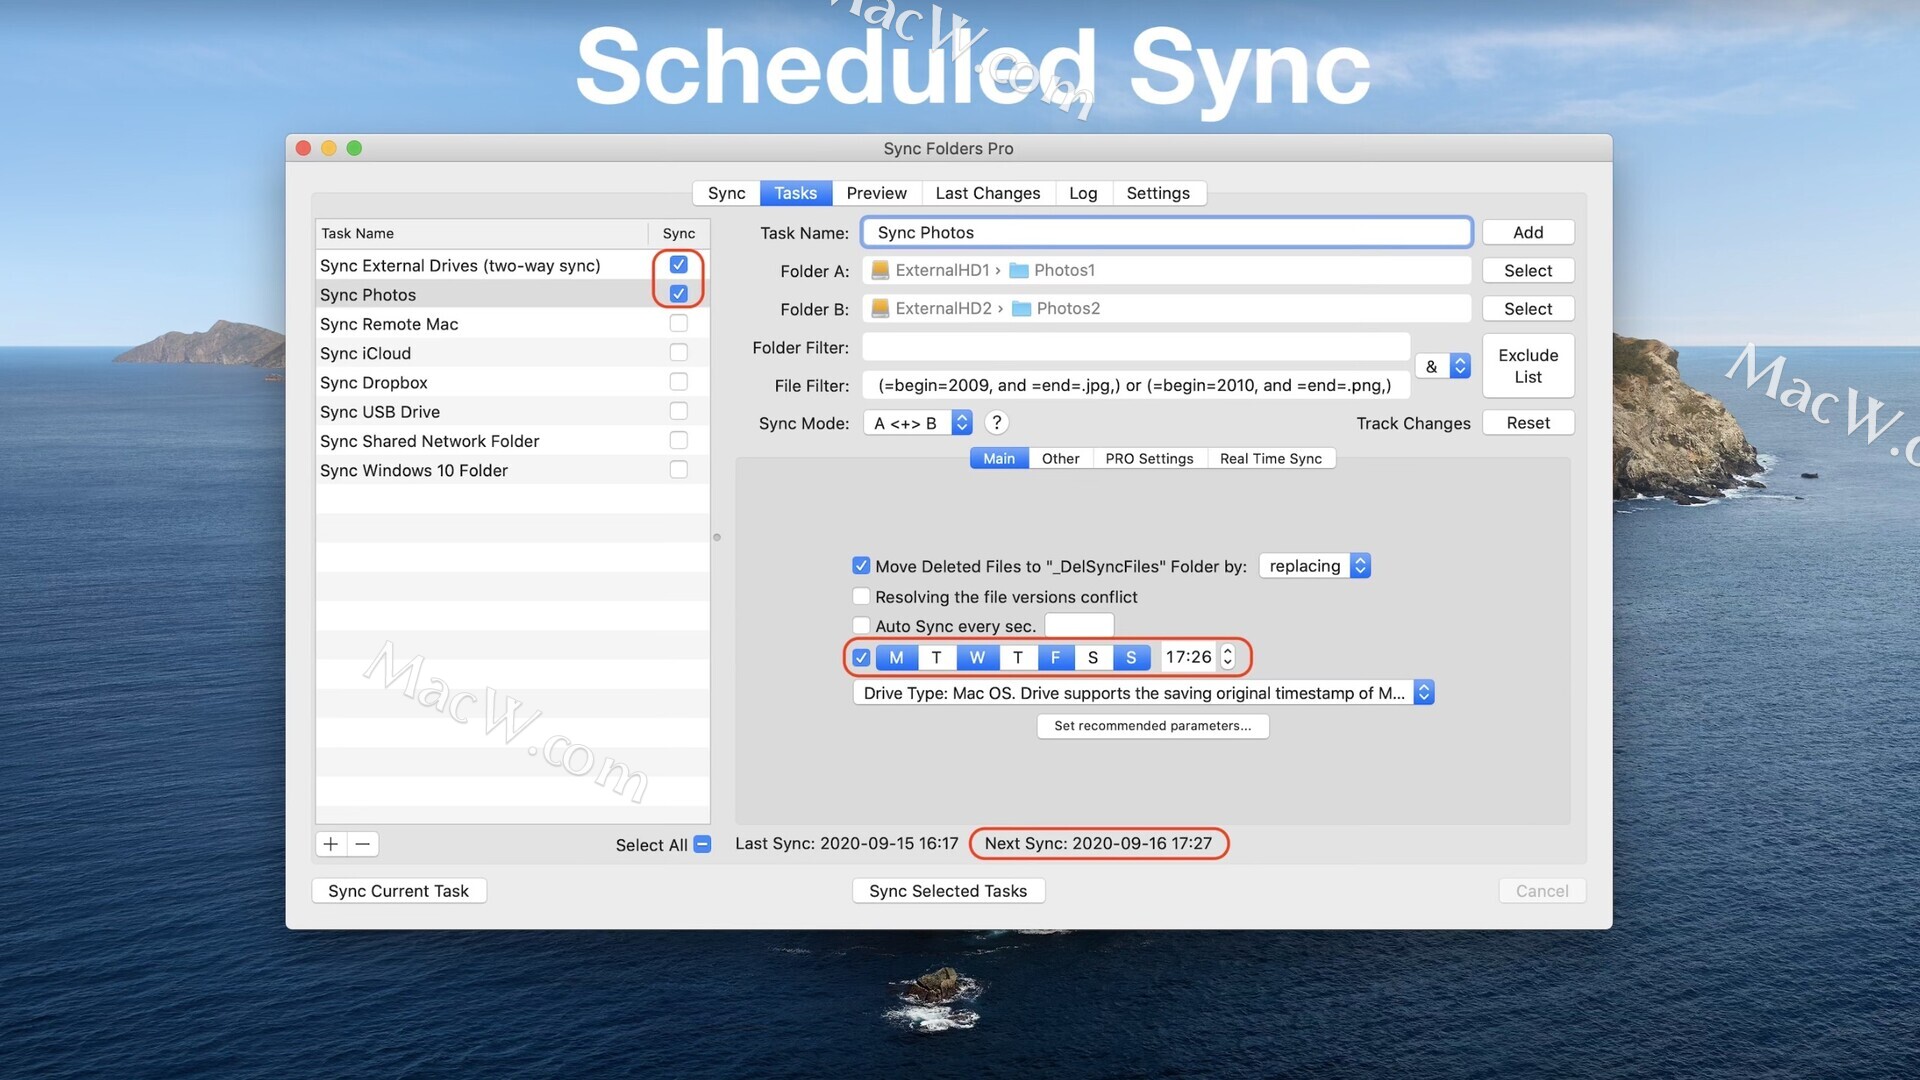Click Sync Current Task button
Image resolution: width=1920 pixels, height=1080 pixels.
point(399,891)
